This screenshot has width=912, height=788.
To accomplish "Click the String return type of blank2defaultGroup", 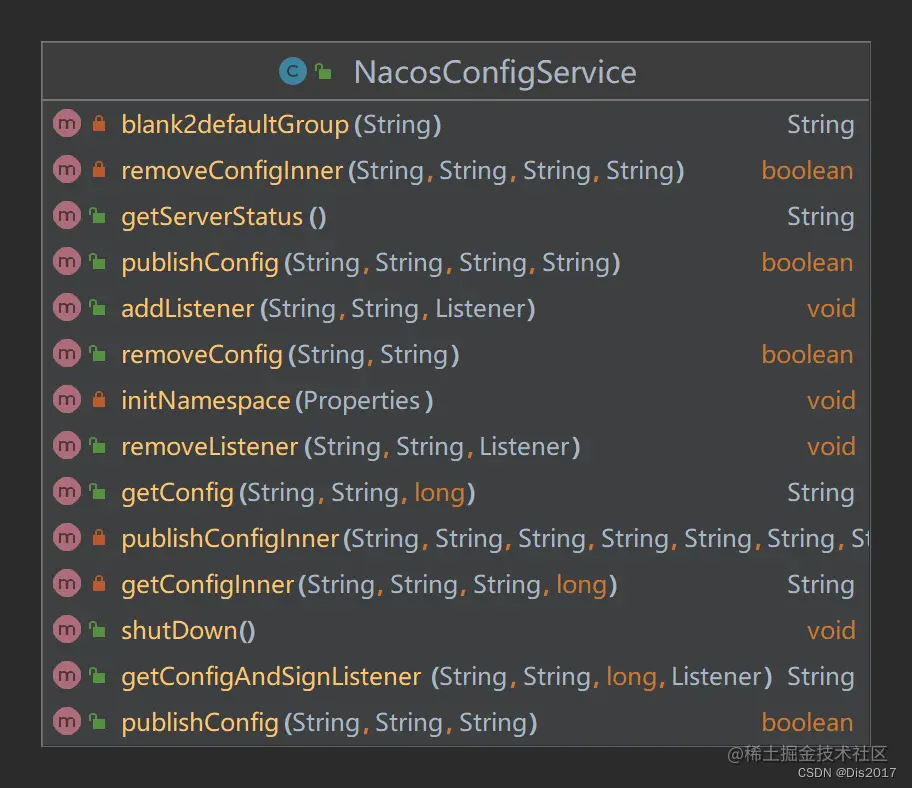I will (x=820, y=124).
